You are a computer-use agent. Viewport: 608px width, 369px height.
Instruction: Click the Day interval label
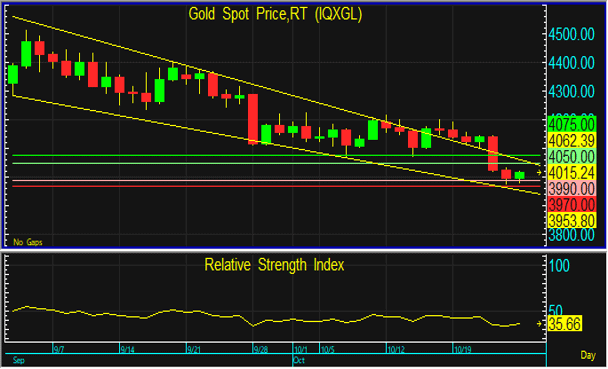pyautogui.click(x=588, y=355)
